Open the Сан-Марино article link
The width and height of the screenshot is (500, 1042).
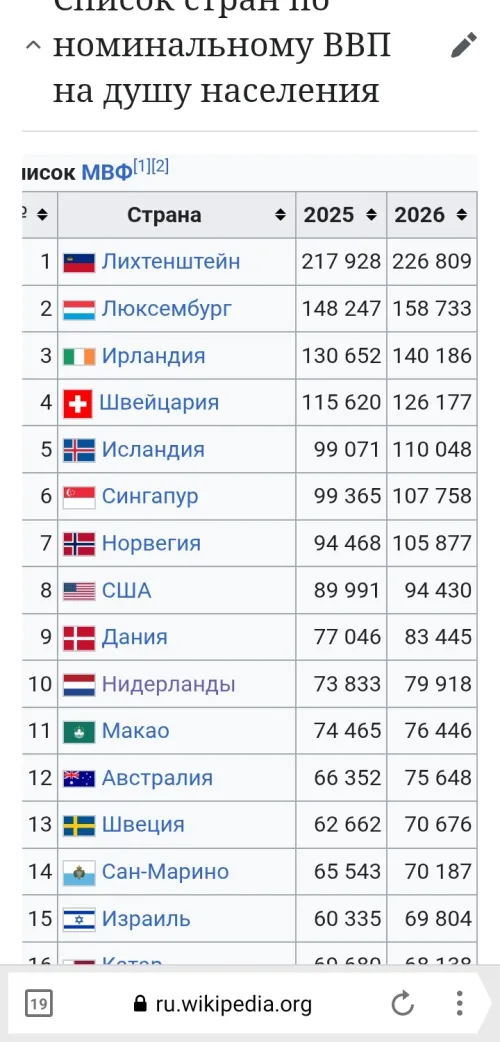tap(165, 871)
